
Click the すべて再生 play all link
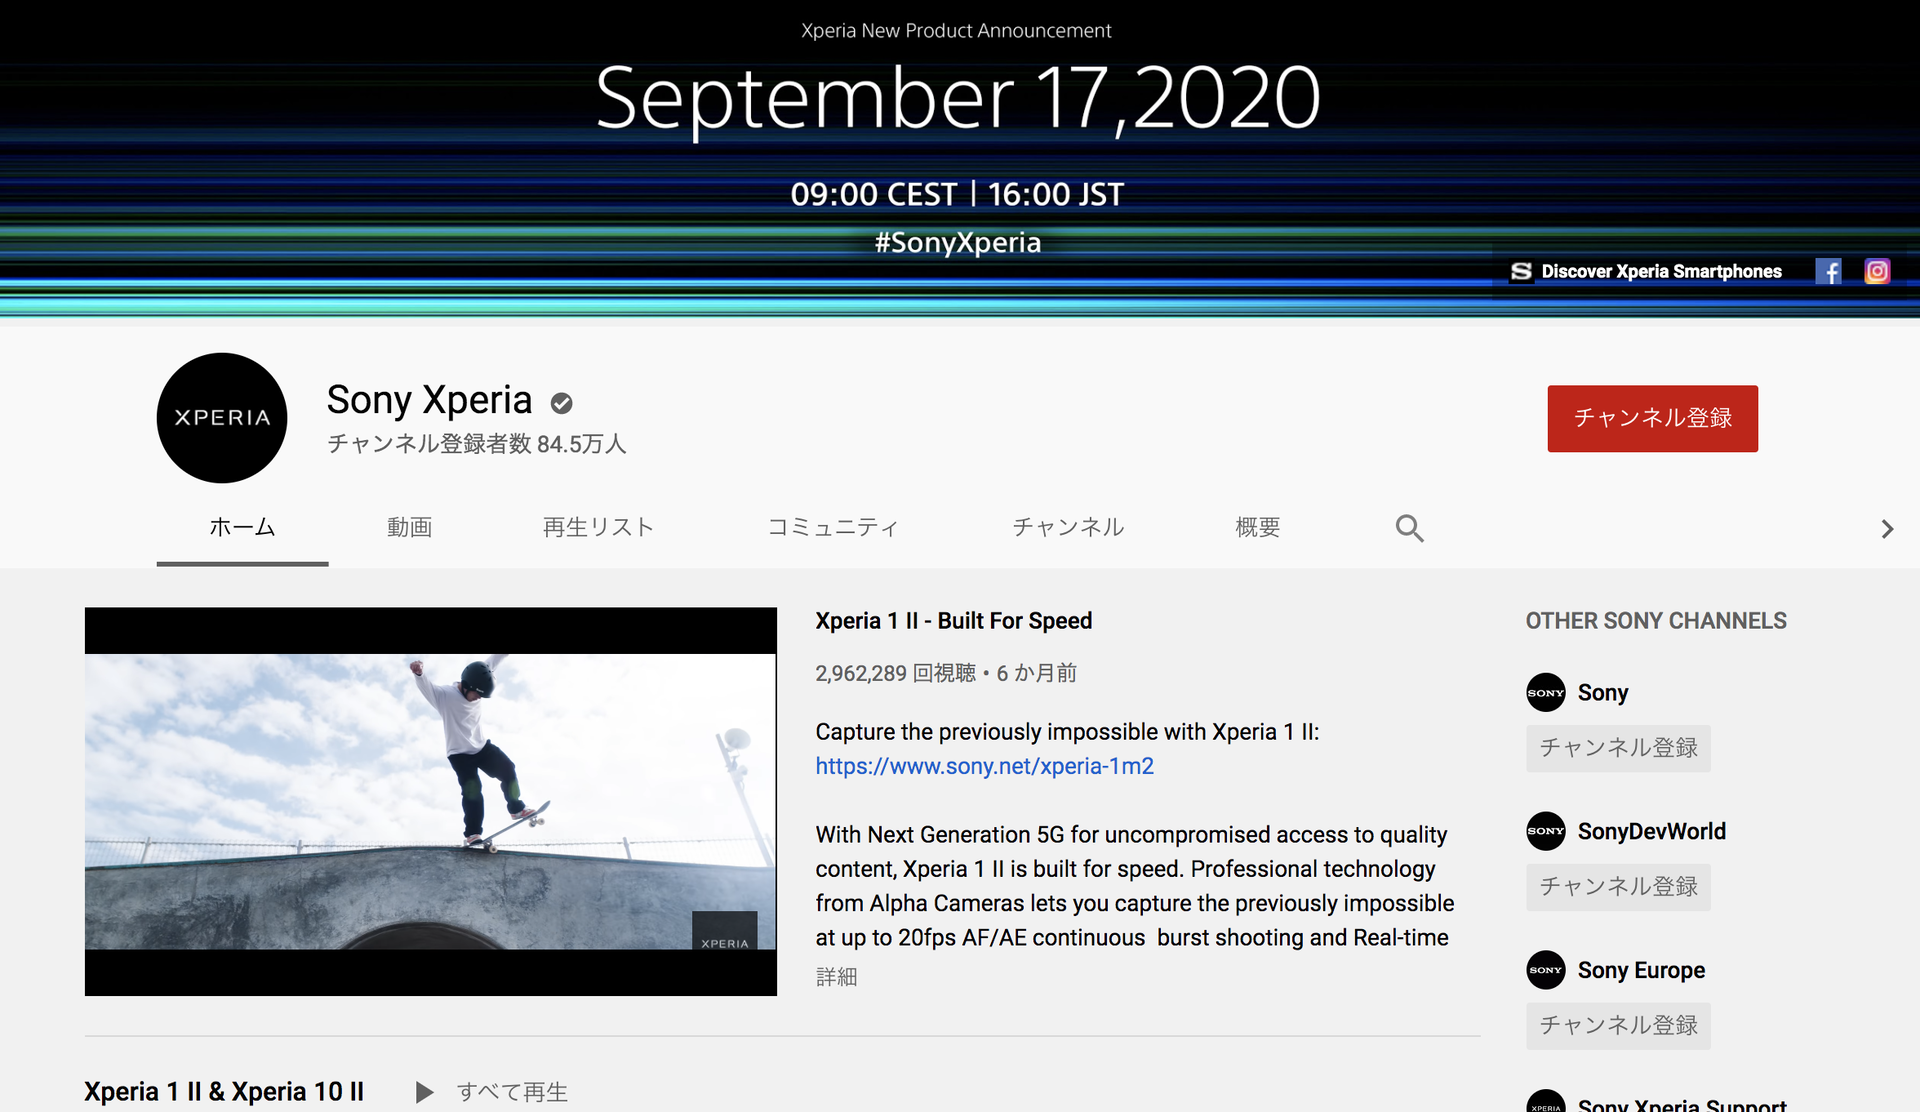[x=512, y=1092]
